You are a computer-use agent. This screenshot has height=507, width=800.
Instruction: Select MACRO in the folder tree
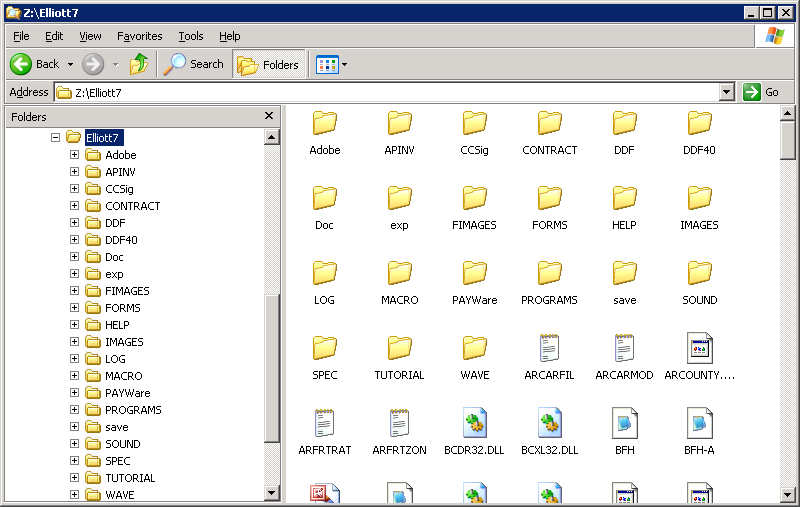click(123, 376)
